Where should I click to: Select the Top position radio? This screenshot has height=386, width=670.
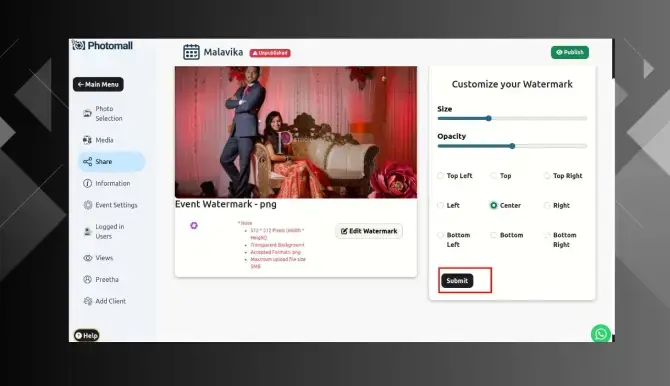494,176
